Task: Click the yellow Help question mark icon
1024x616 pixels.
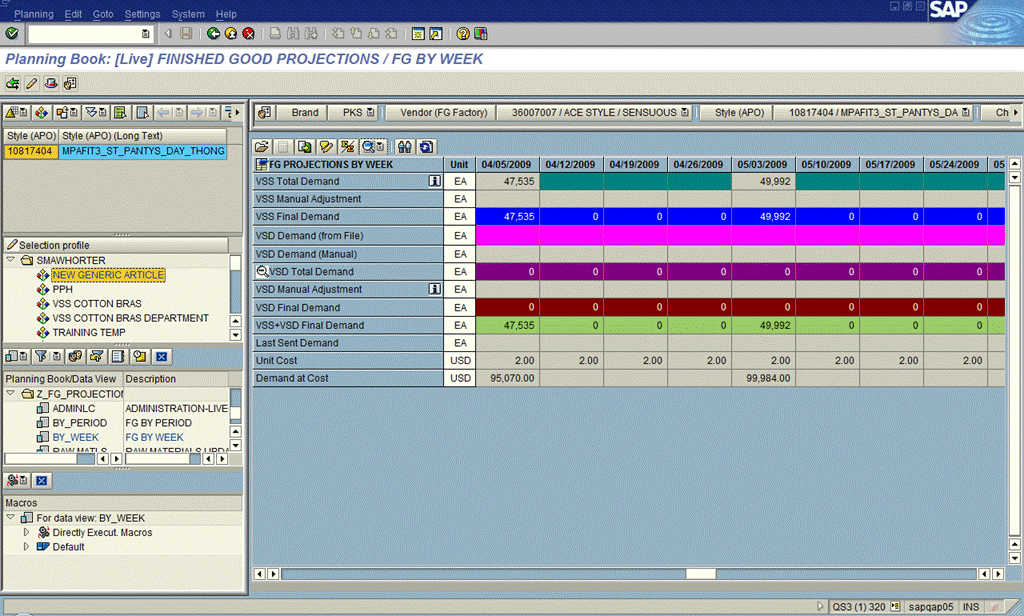Action: (463, 33)
